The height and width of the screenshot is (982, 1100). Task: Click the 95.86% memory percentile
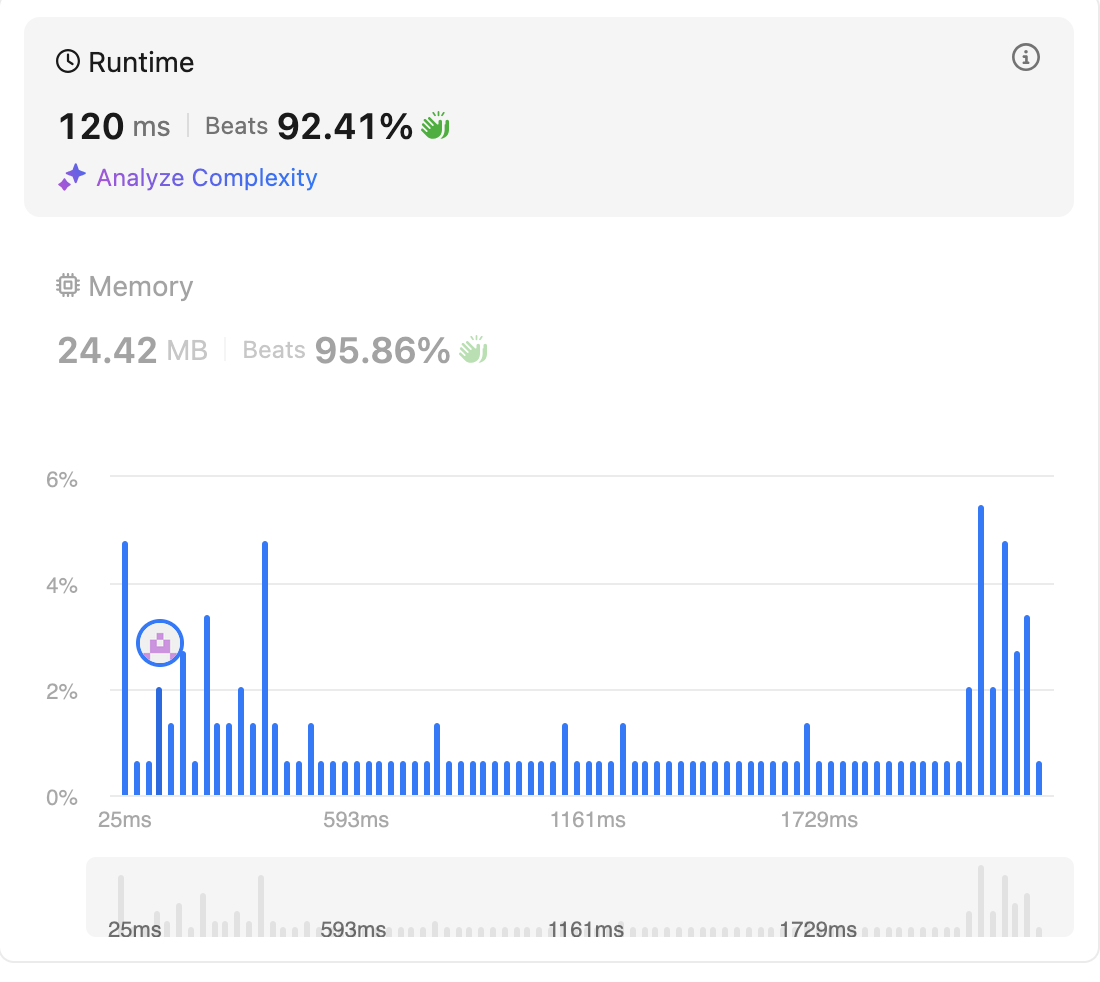pos(382,351)
